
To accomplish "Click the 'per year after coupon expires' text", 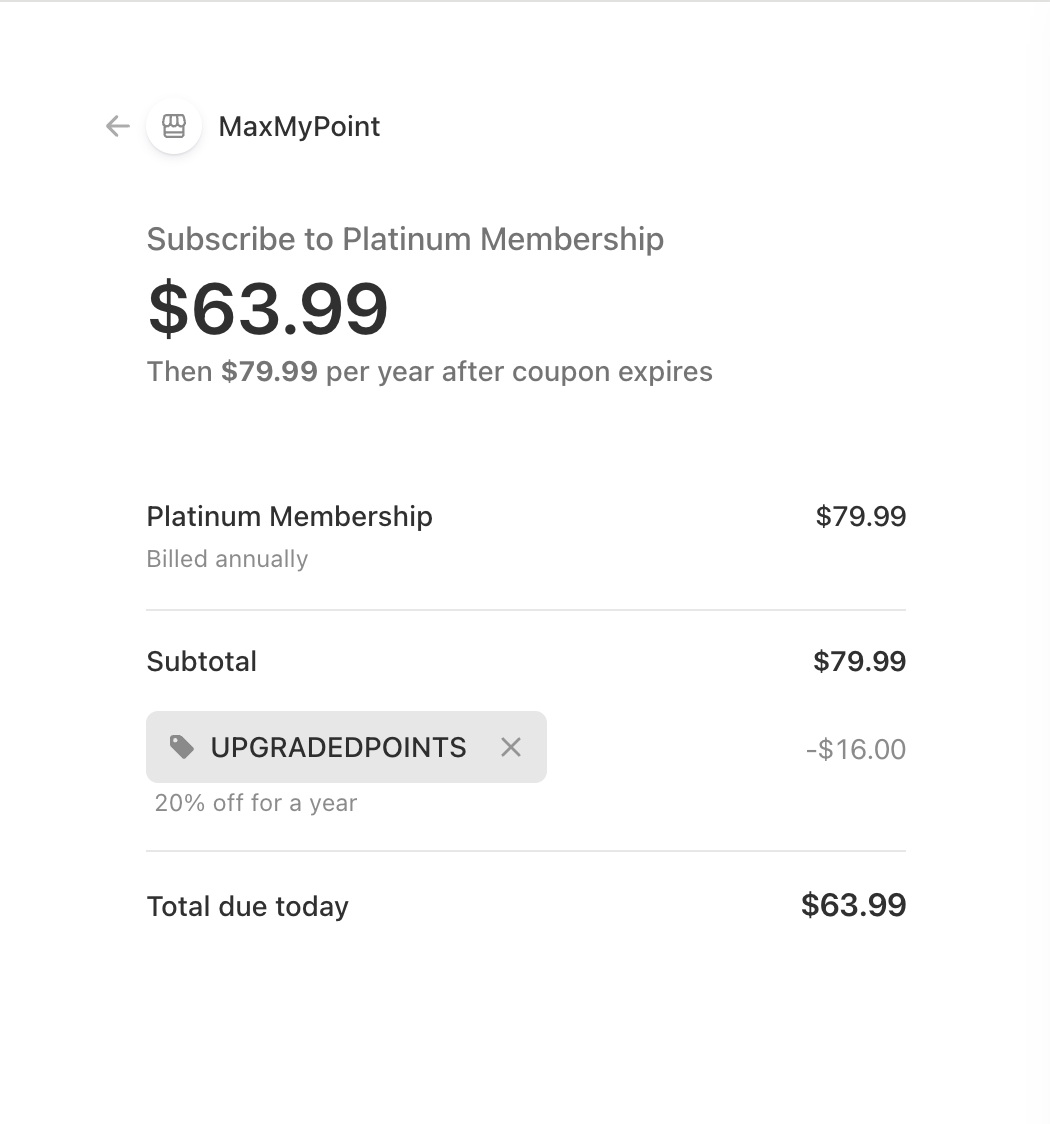I will point(519,372).
